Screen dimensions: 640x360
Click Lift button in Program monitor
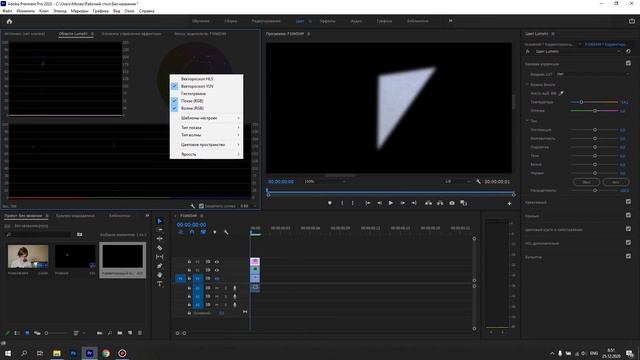click(428, 203)
